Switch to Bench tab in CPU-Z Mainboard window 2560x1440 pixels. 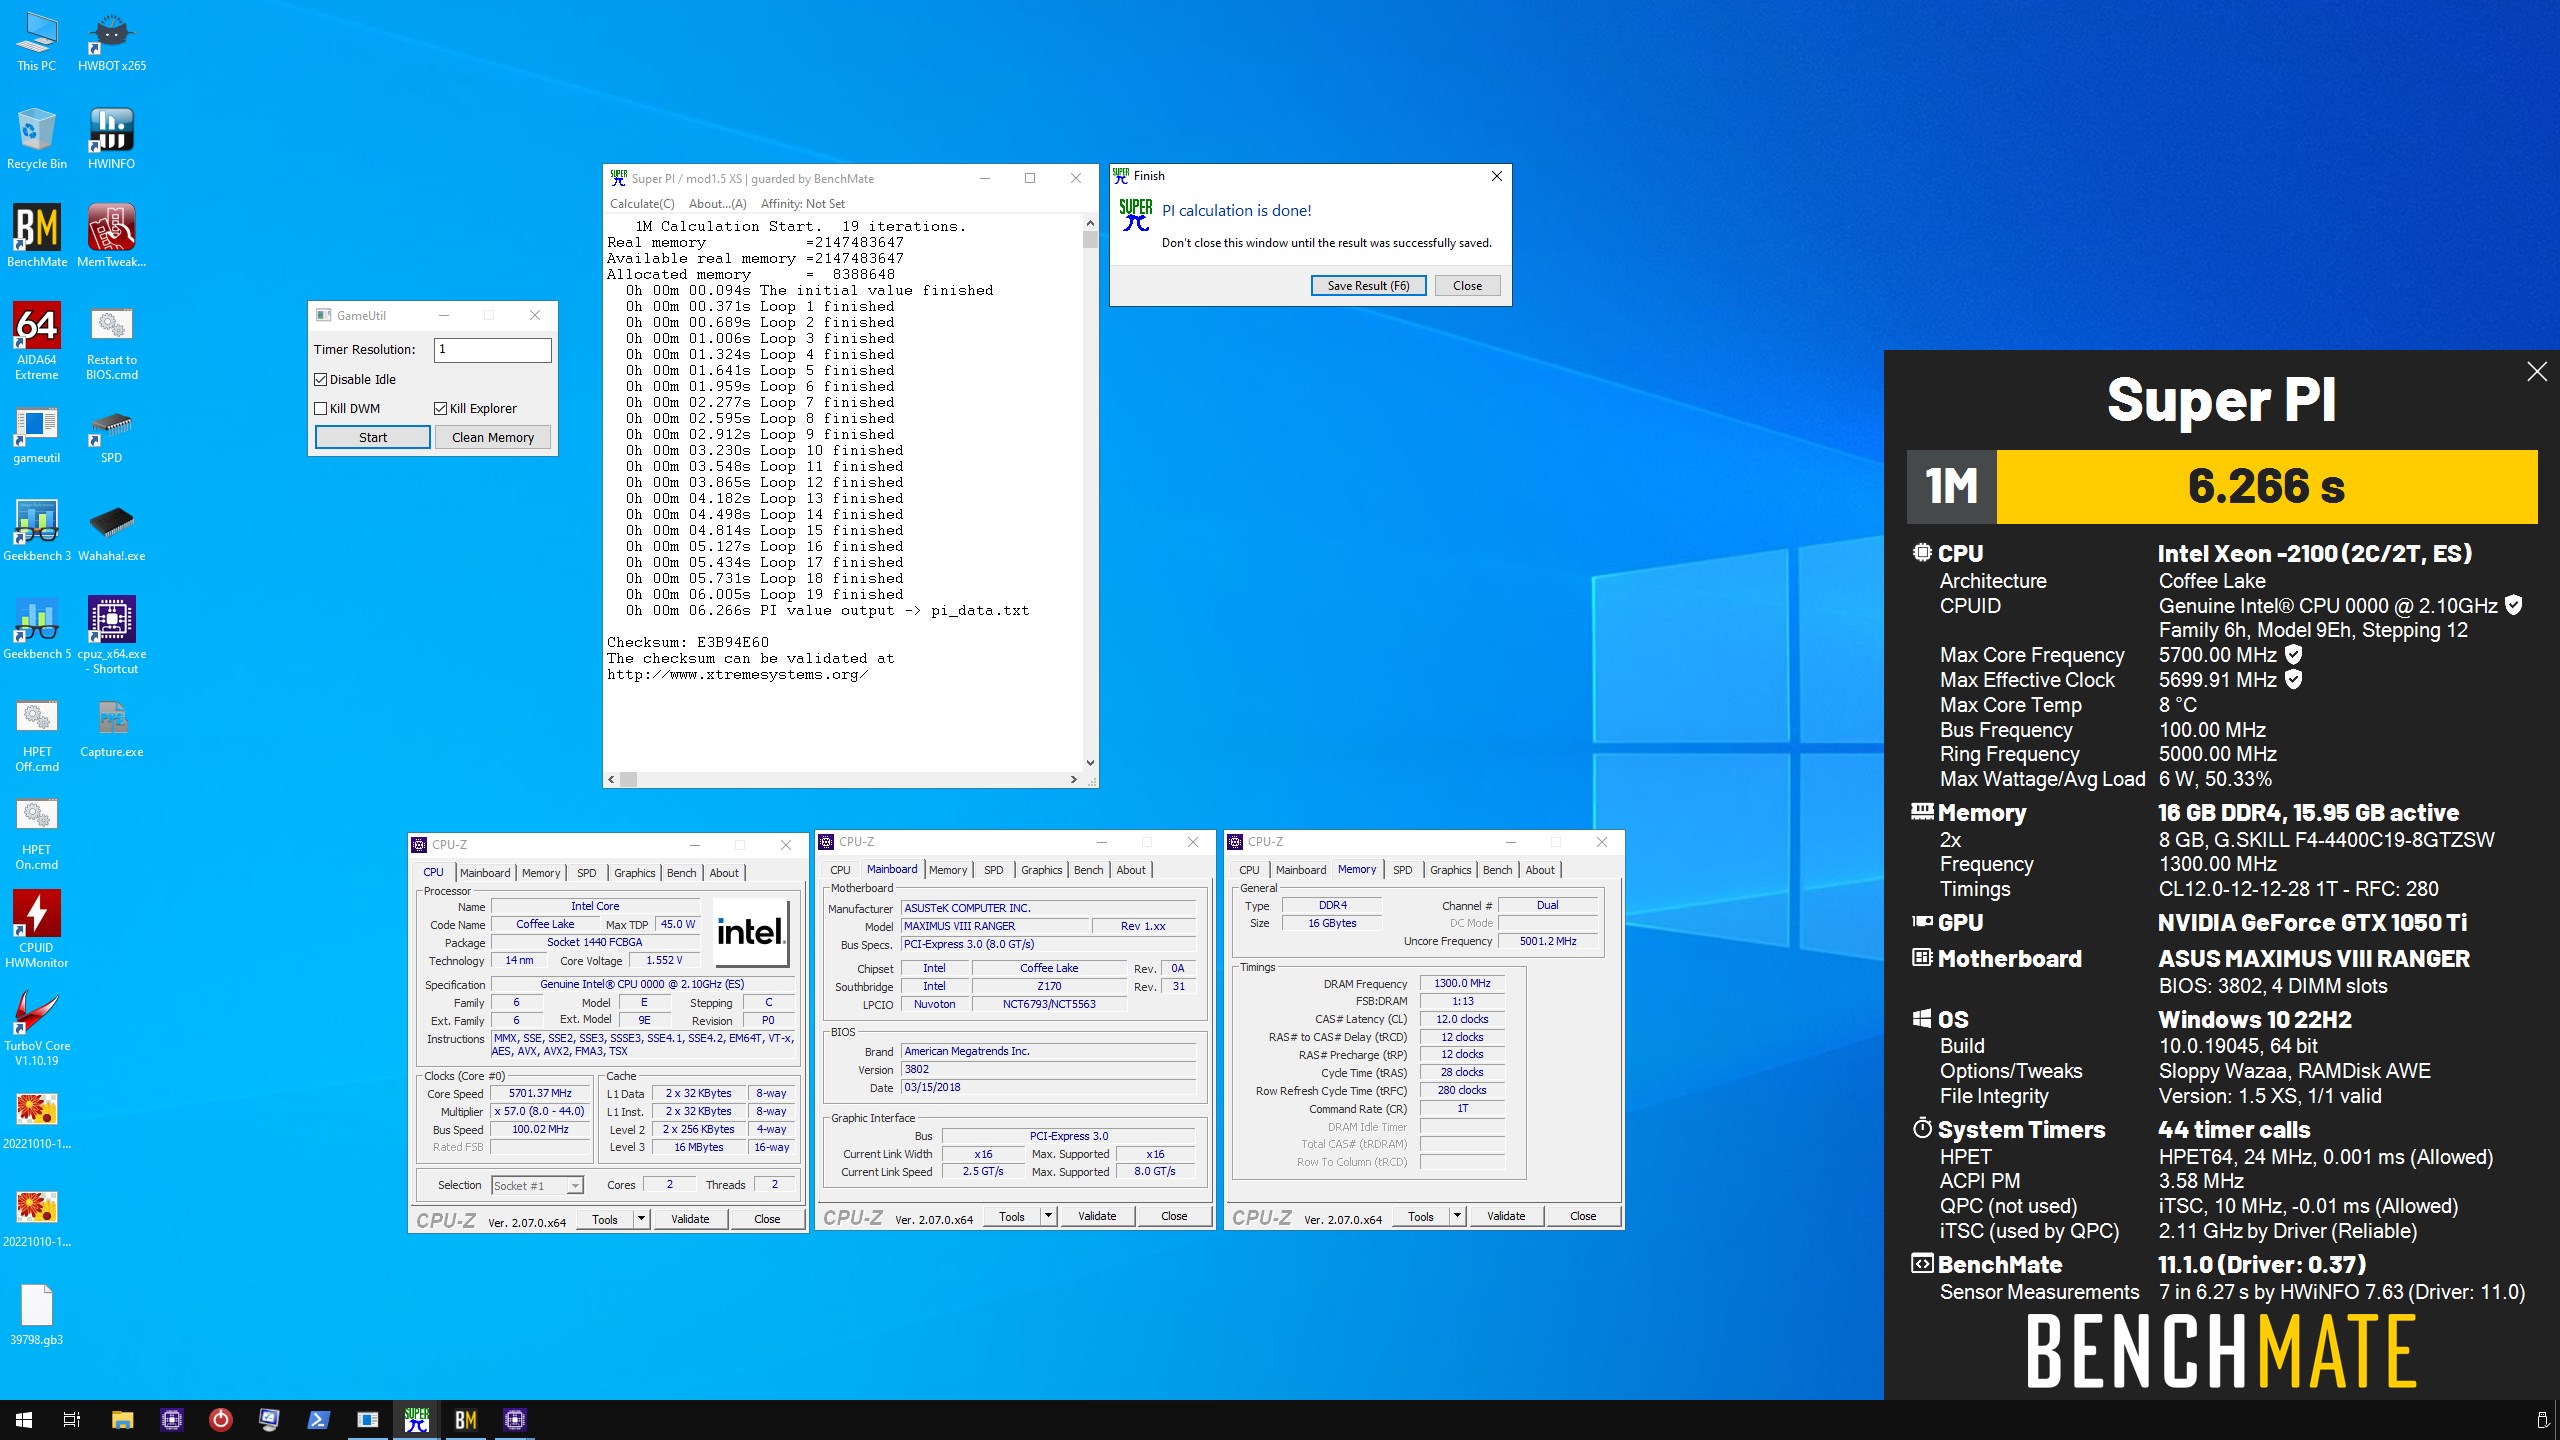pos(1089,870)
